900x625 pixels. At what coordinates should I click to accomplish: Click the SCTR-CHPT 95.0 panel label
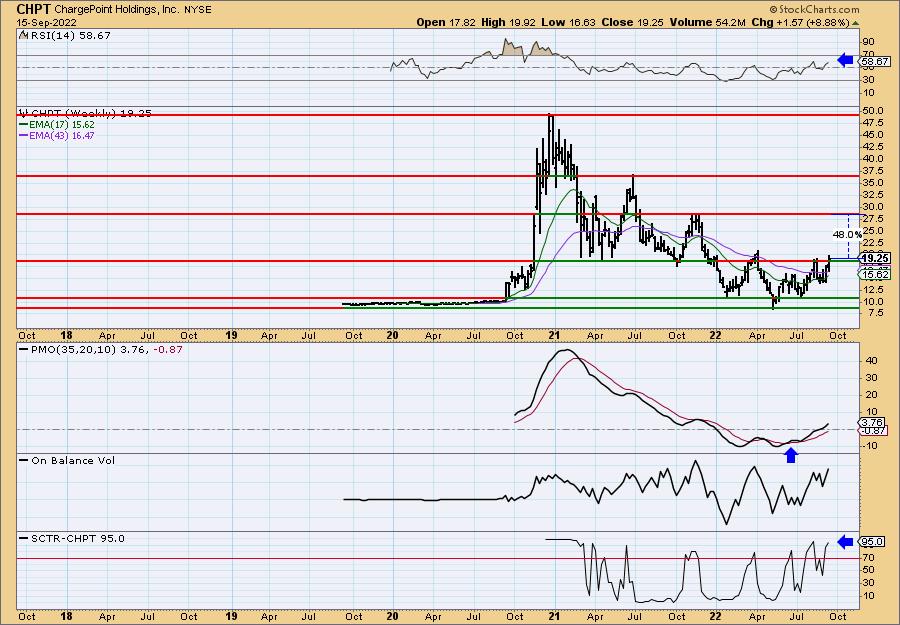click(77, 538)
